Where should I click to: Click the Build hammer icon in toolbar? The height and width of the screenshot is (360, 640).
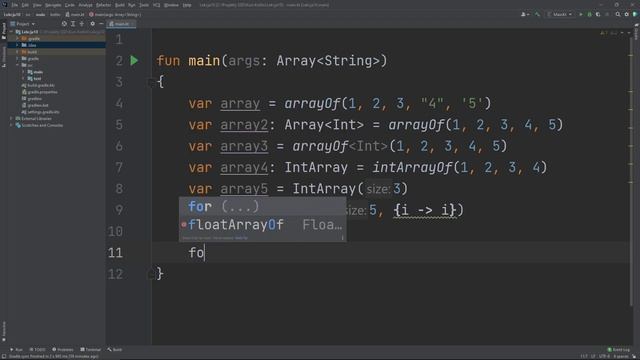coord(538,14)
